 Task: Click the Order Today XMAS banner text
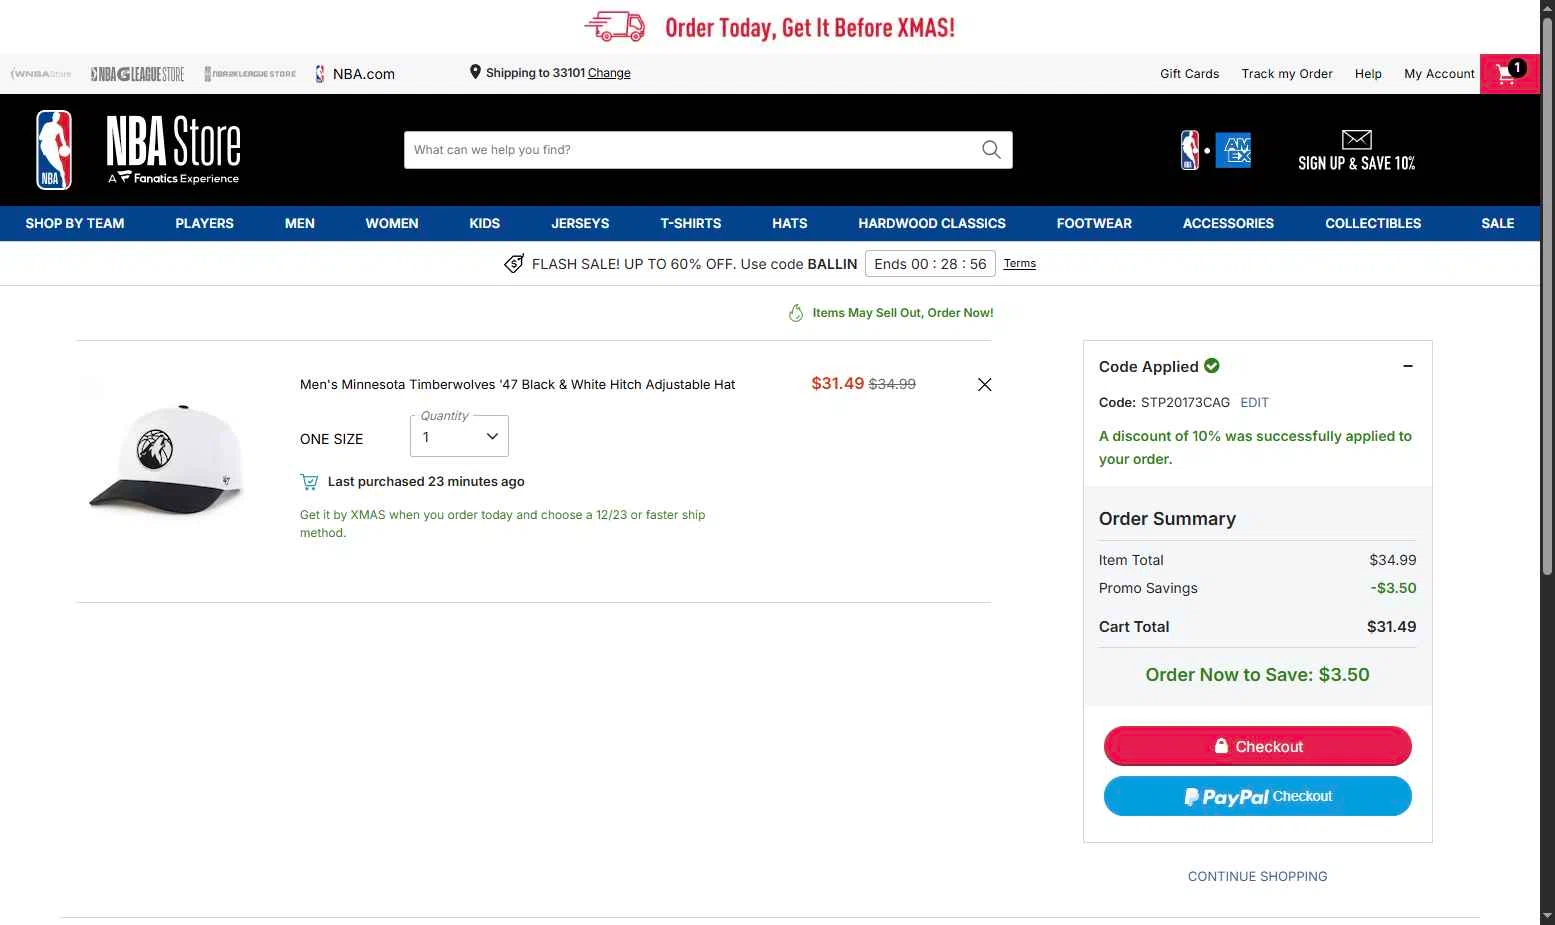(810, 27)
